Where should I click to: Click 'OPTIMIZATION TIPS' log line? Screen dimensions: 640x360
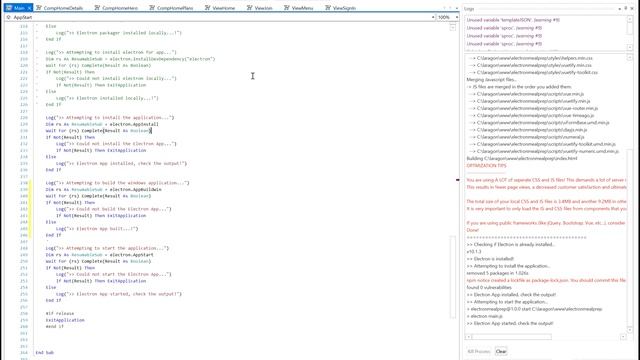[487, 166]
